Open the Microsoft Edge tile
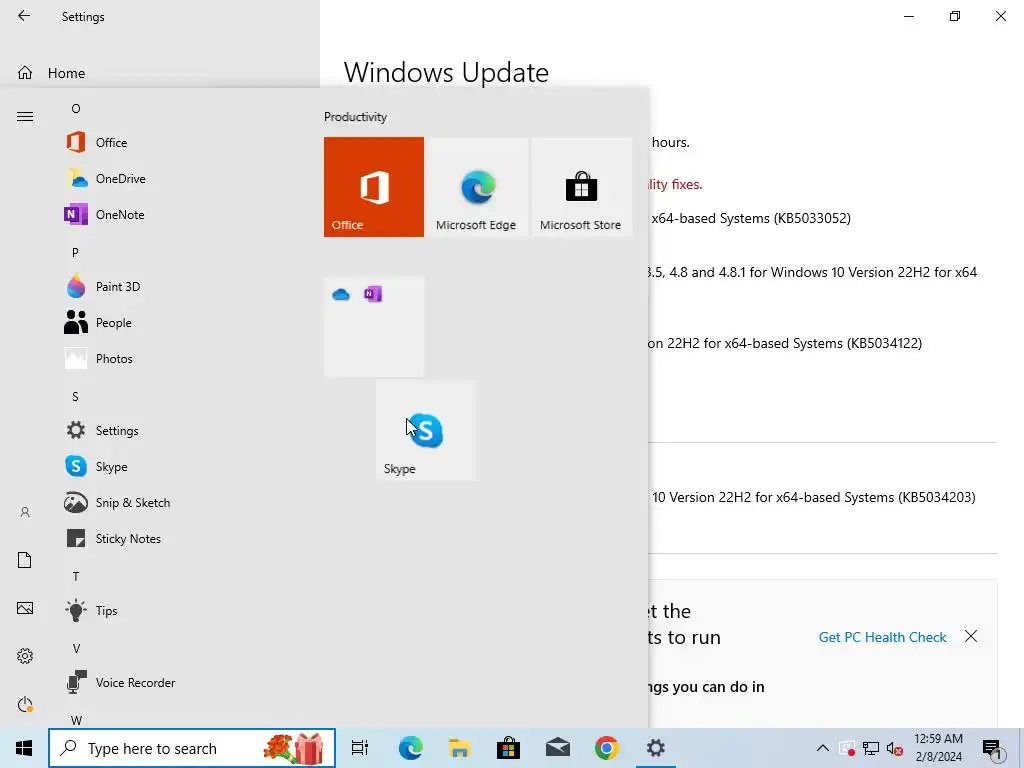Image resolution: width=1024 pixels, height=768 pixels. pyautogui.click(x=476, y=187)
